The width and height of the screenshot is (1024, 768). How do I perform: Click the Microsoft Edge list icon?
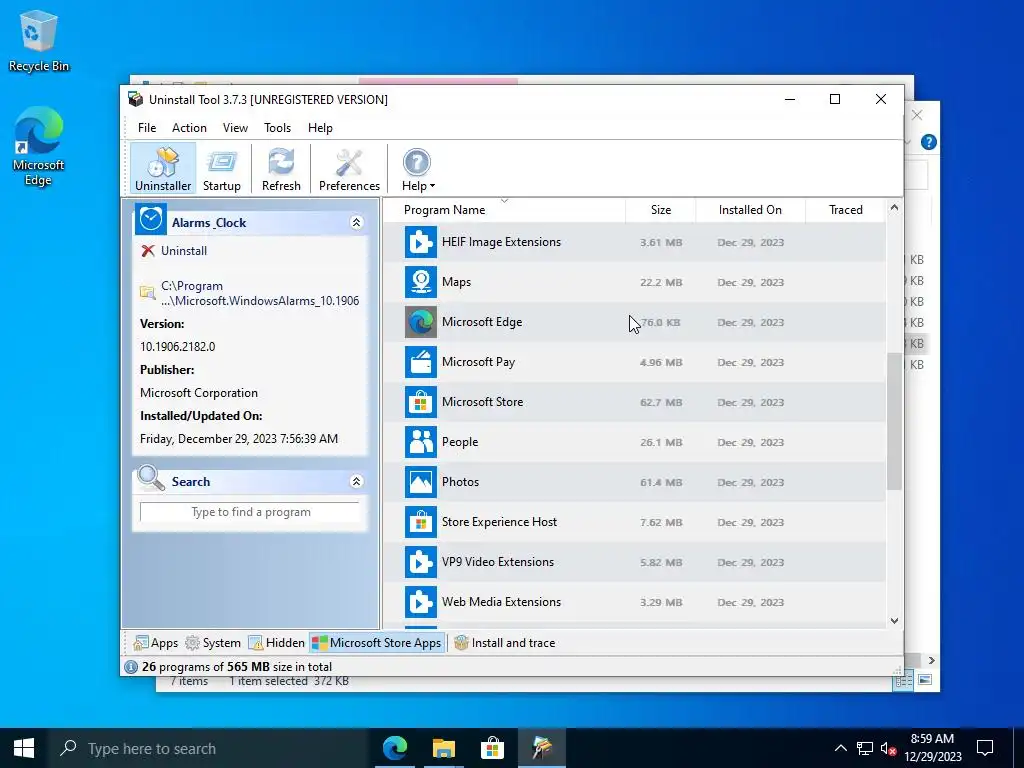point(421,322)
